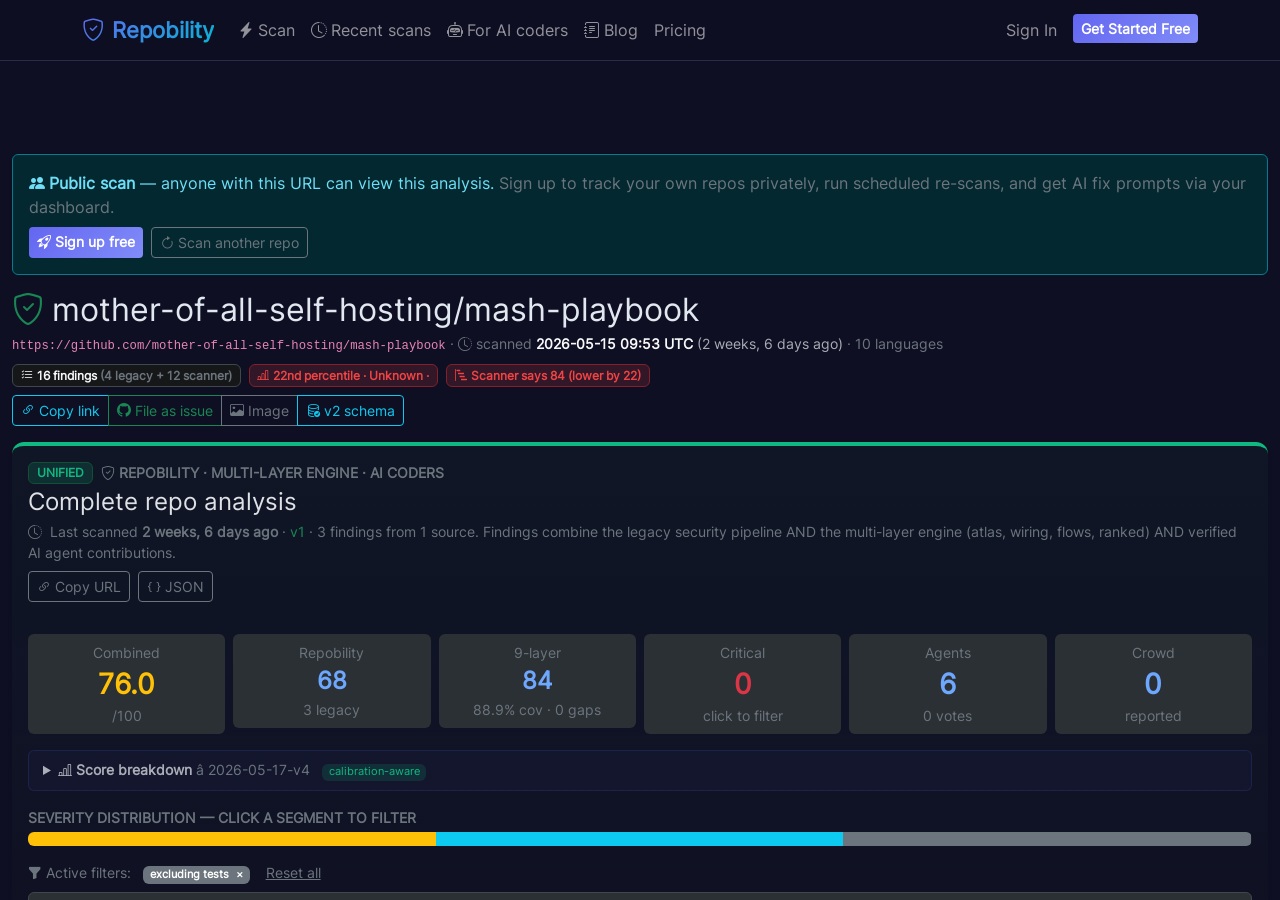The height and width of the screenshot is (900, 1280).
Task: Open the JSON output button
Action: click(x=175, y=586)
